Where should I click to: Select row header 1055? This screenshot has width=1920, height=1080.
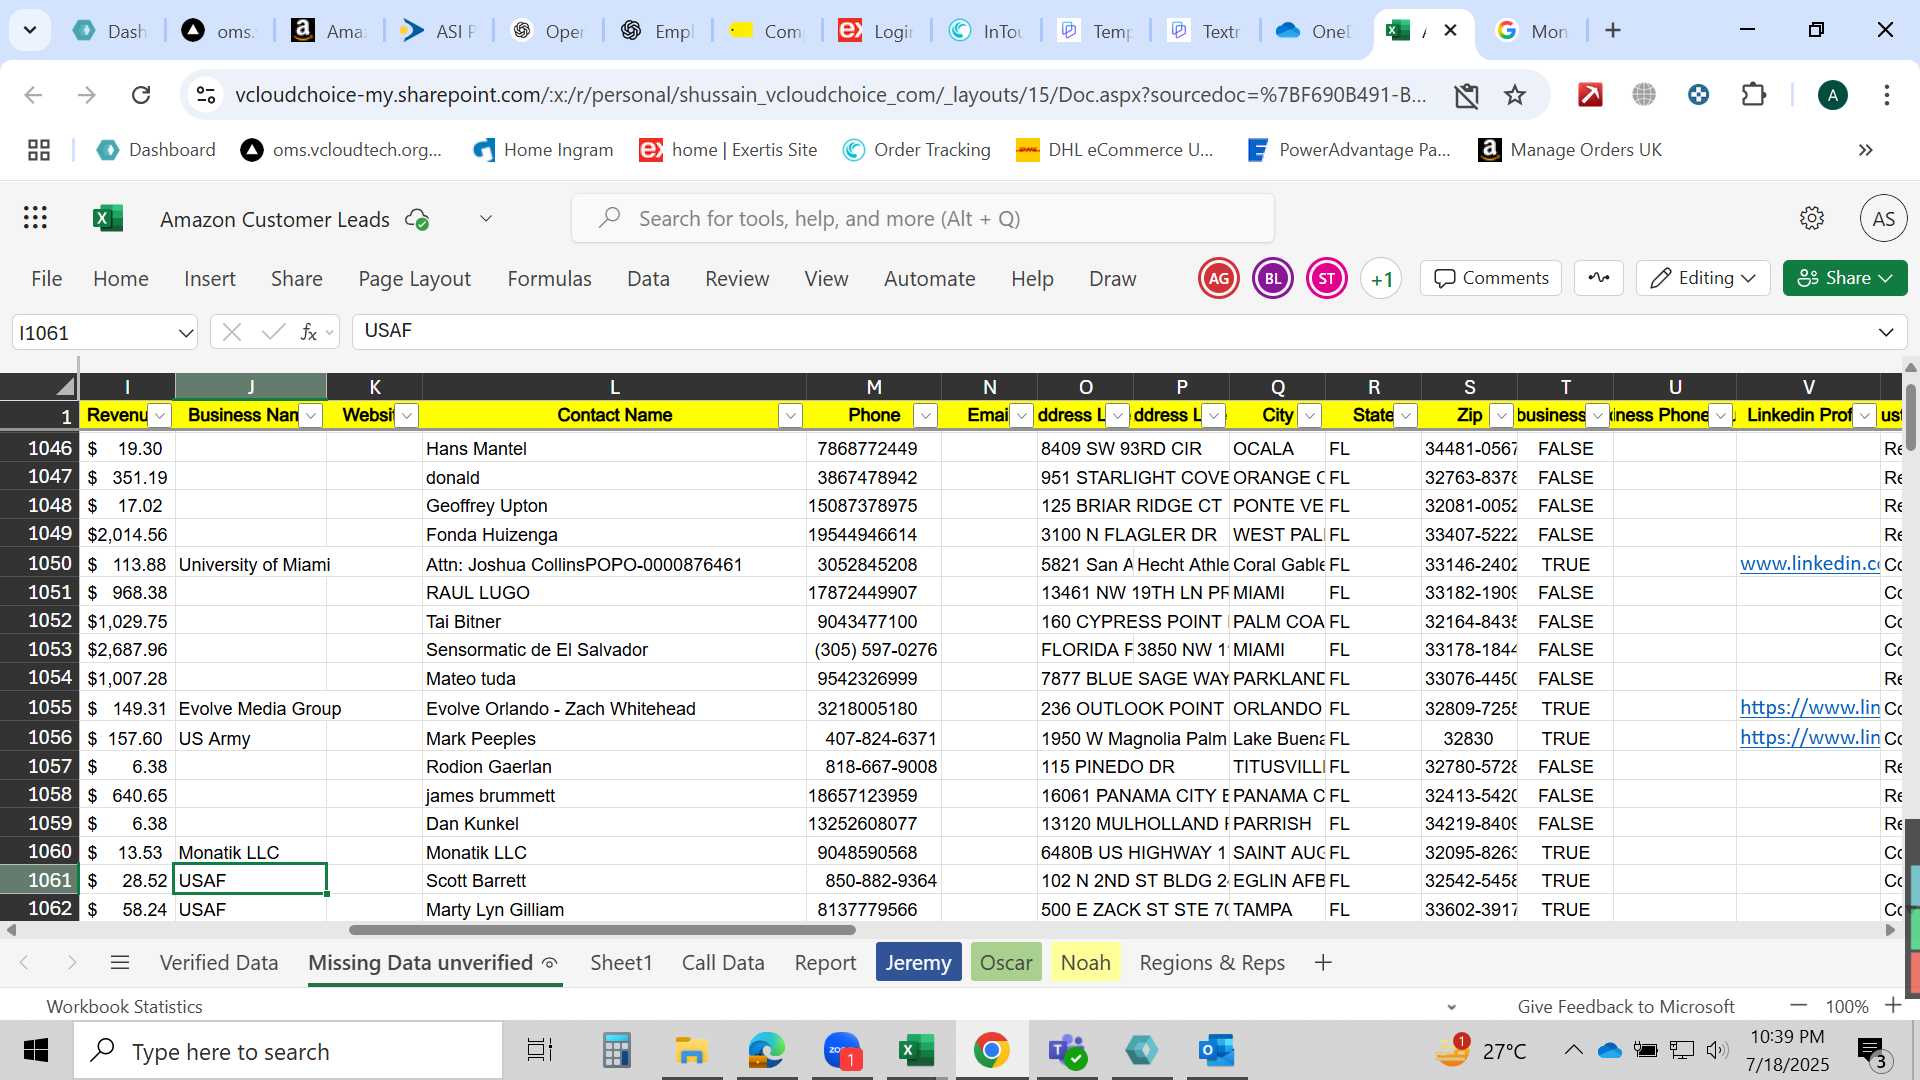click(x=40, y=708)
